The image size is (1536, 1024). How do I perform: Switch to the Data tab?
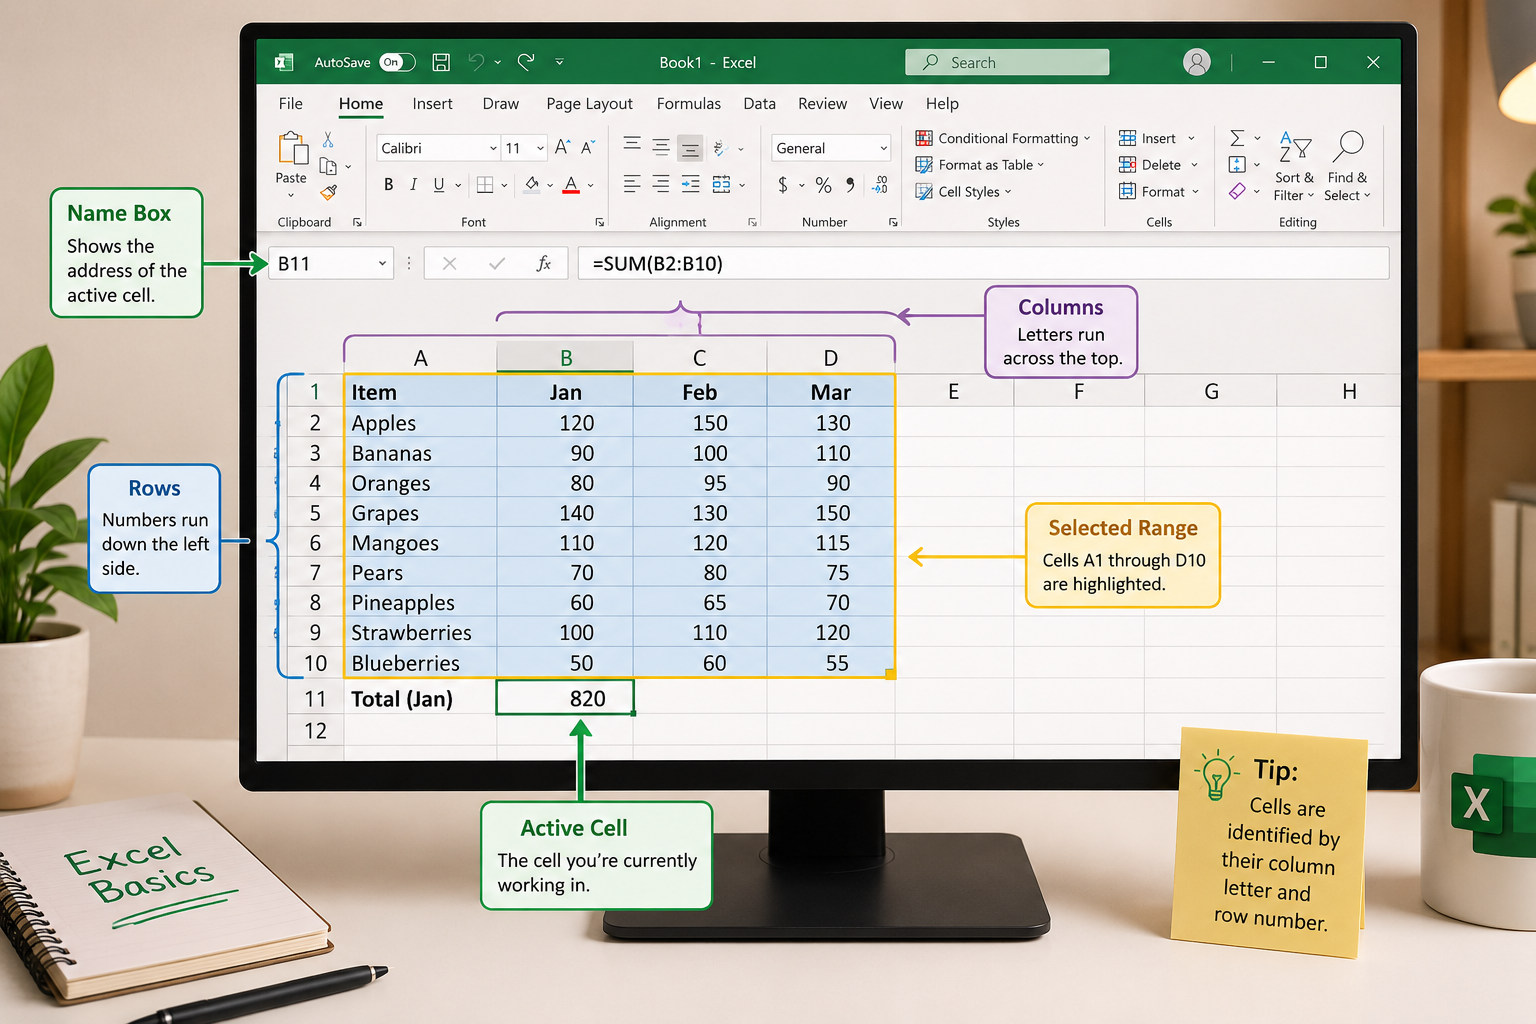click(759, 103)
